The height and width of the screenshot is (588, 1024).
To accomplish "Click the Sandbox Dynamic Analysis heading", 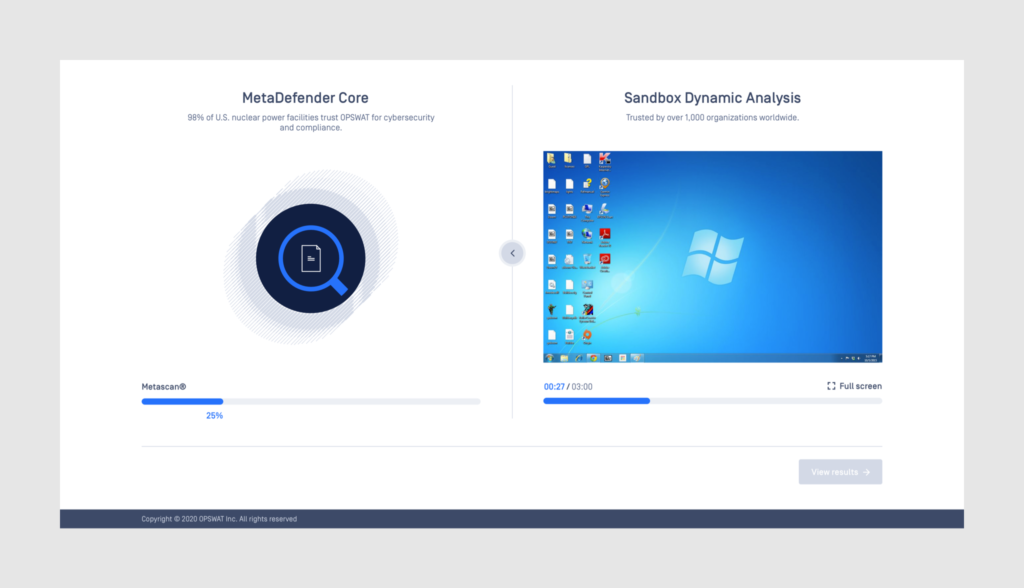I will [x=712, y=98].
